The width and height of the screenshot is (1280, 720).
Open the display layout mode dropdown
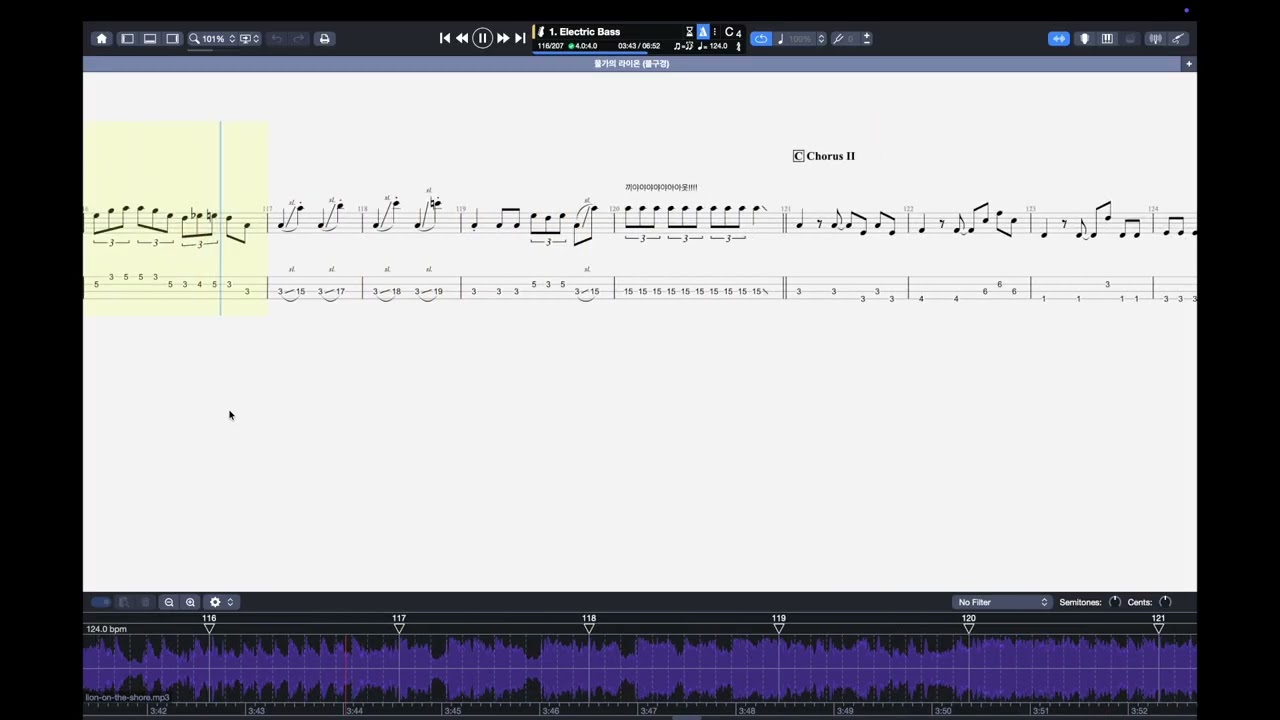[249, 39]
